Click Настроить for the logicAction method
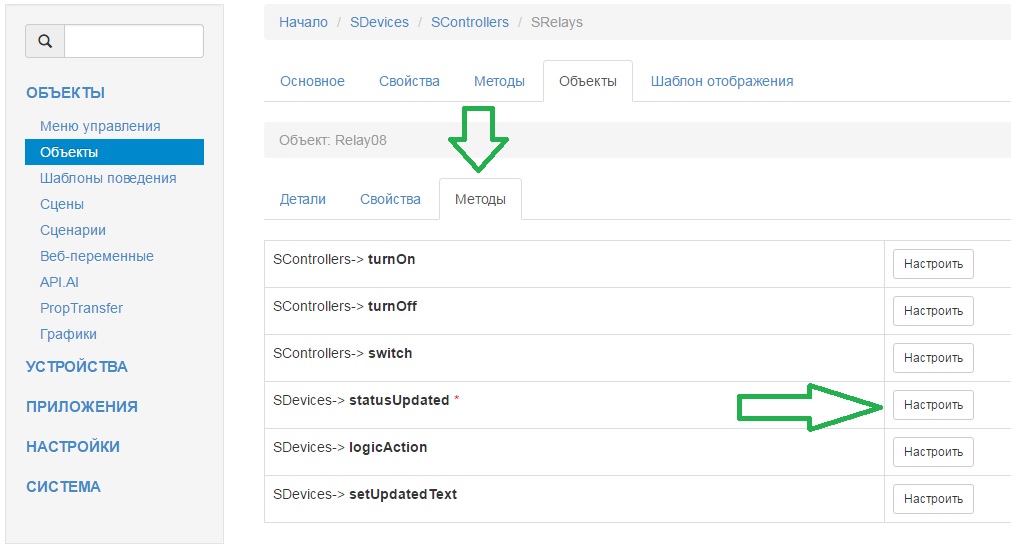 [933, 452]
